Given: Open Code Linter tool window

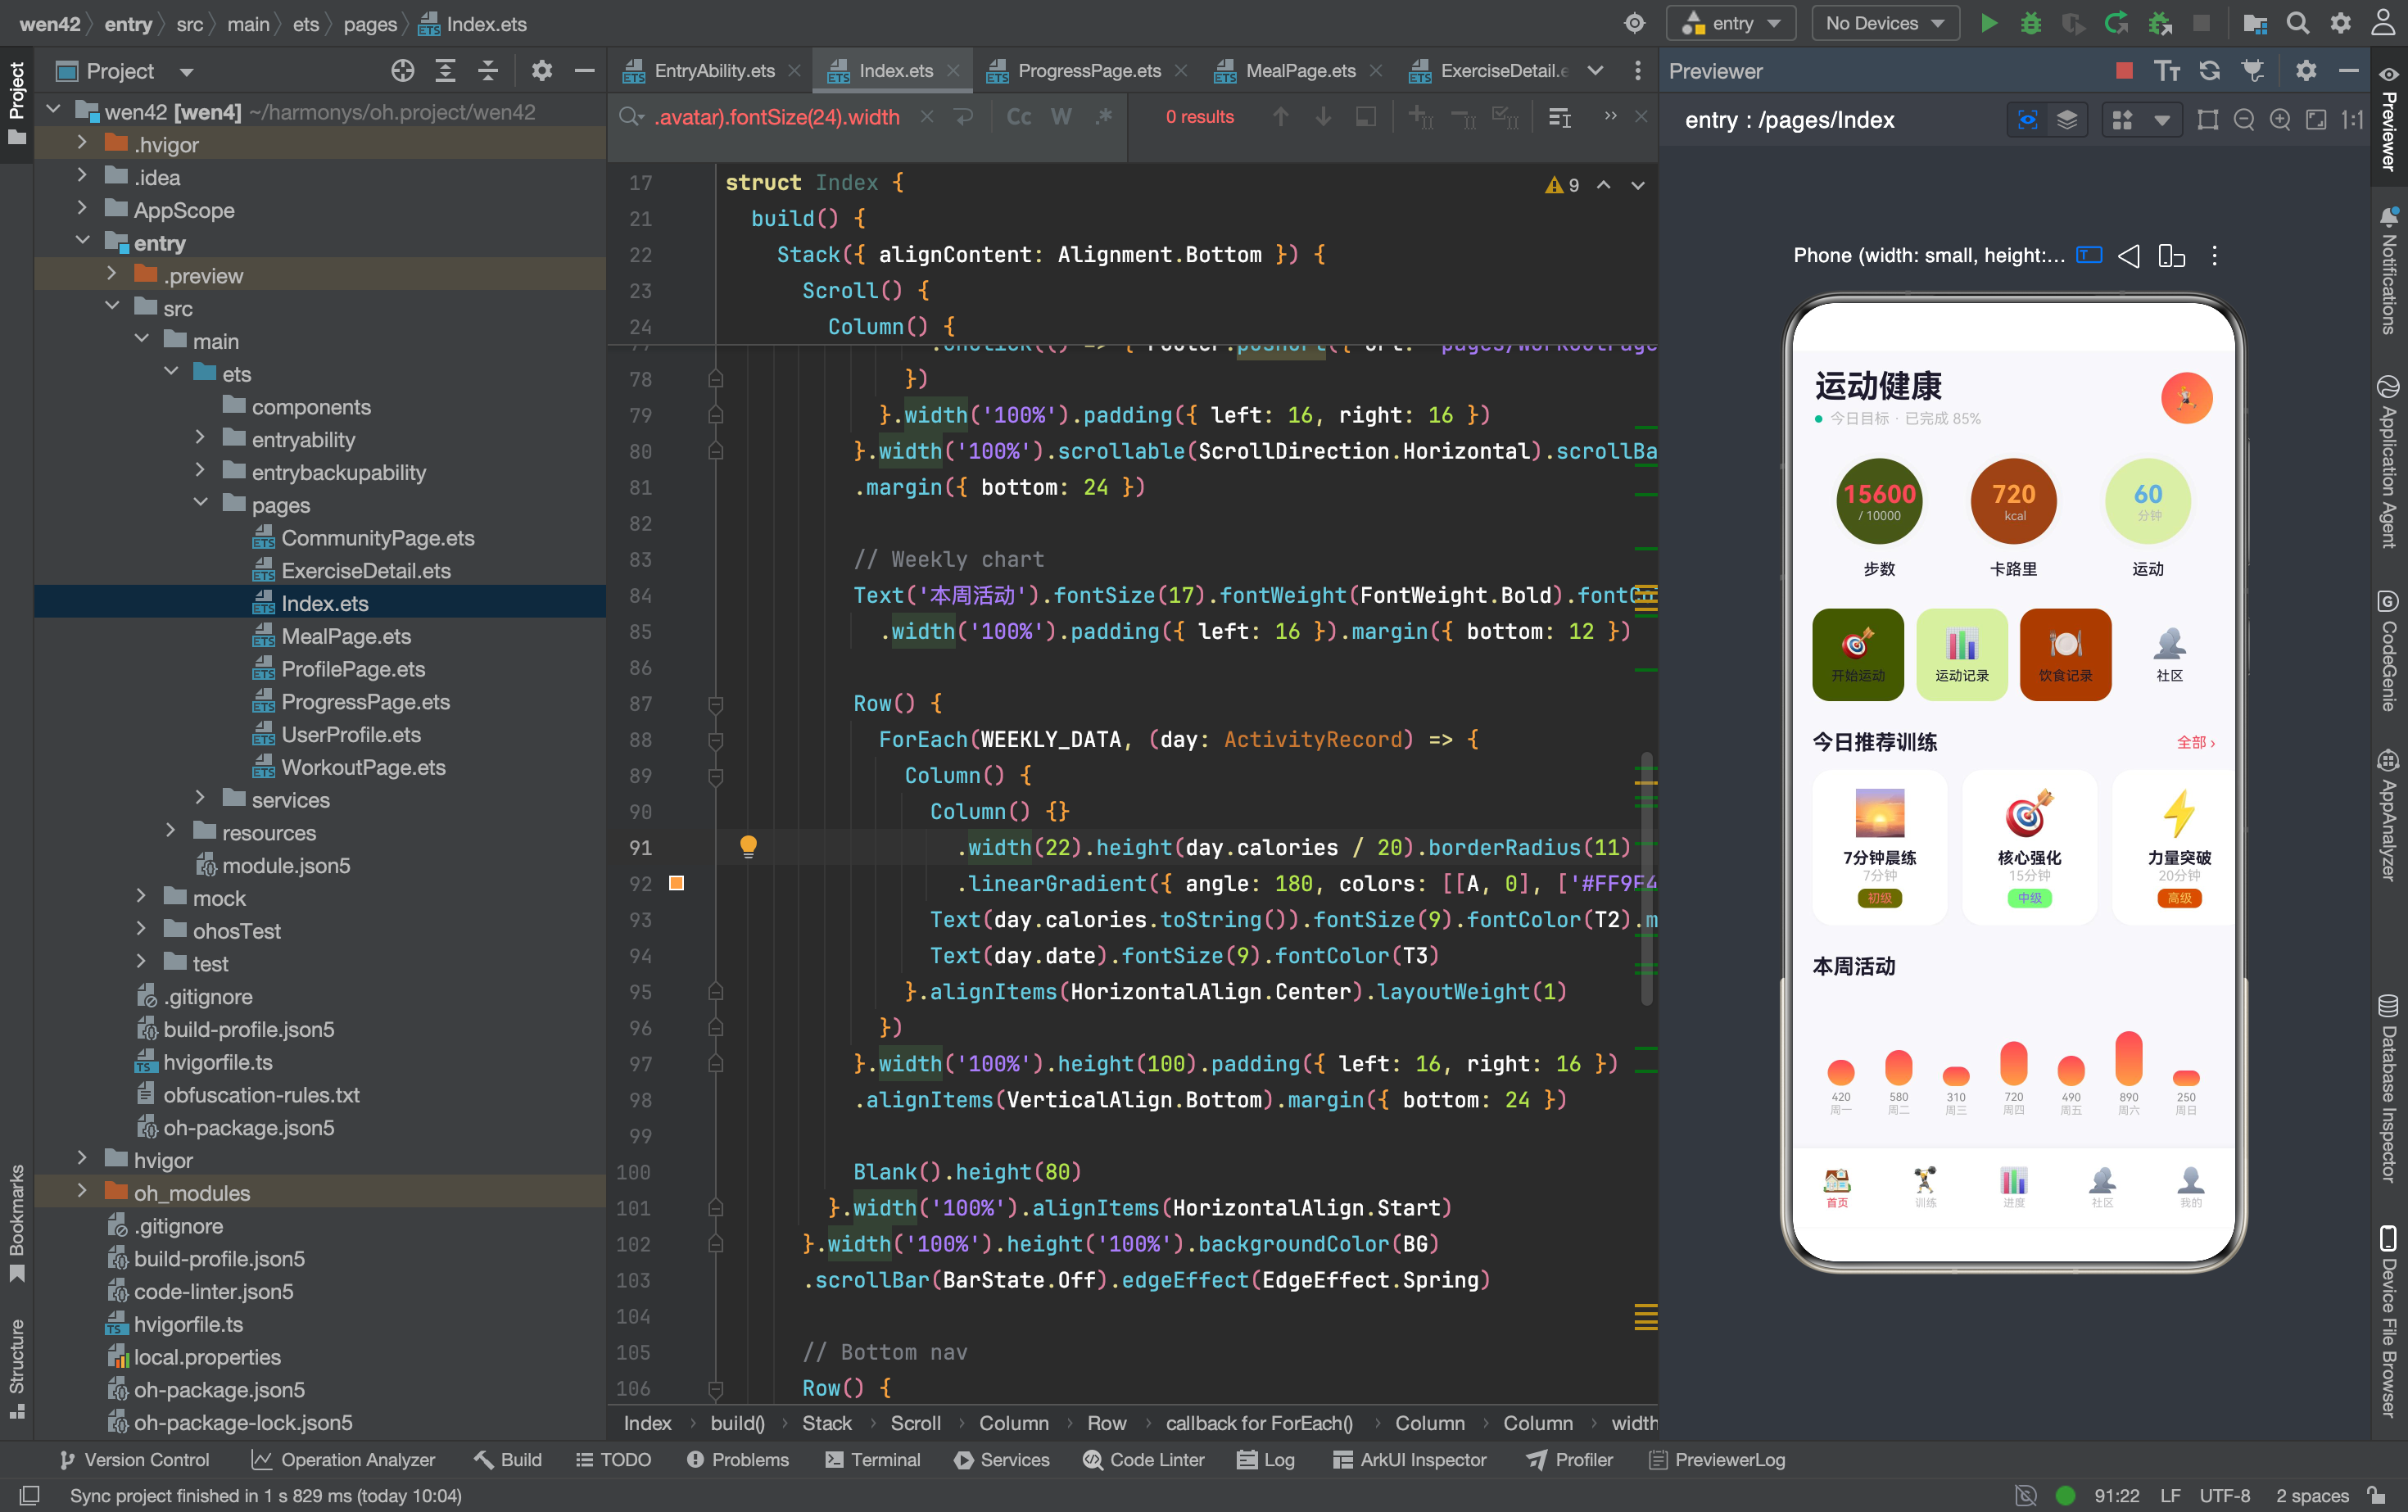Looking at the screenshot, I should coord(1143,1460).
